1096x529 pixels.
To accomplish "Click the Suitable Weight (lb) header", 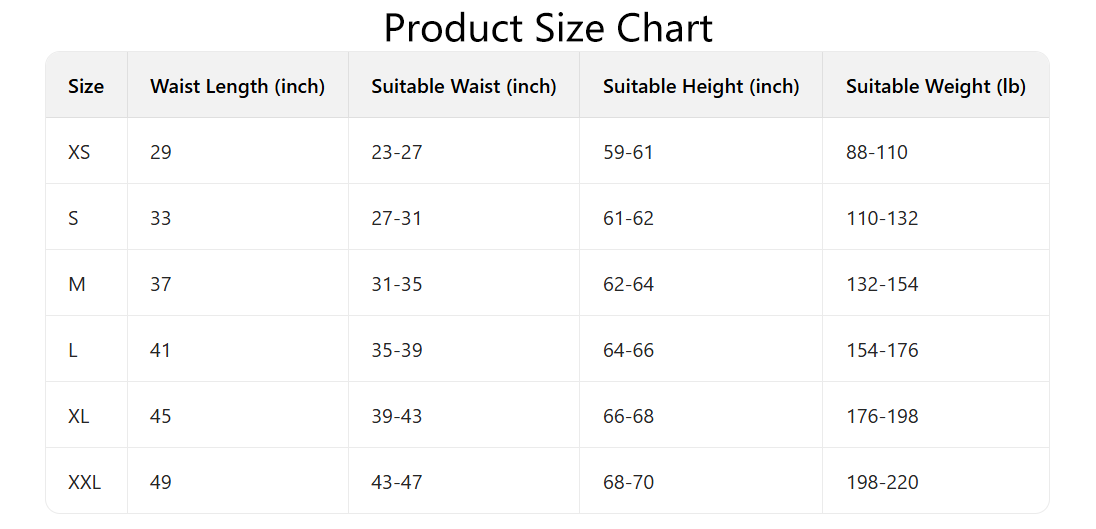I will (x=935, y=87).
